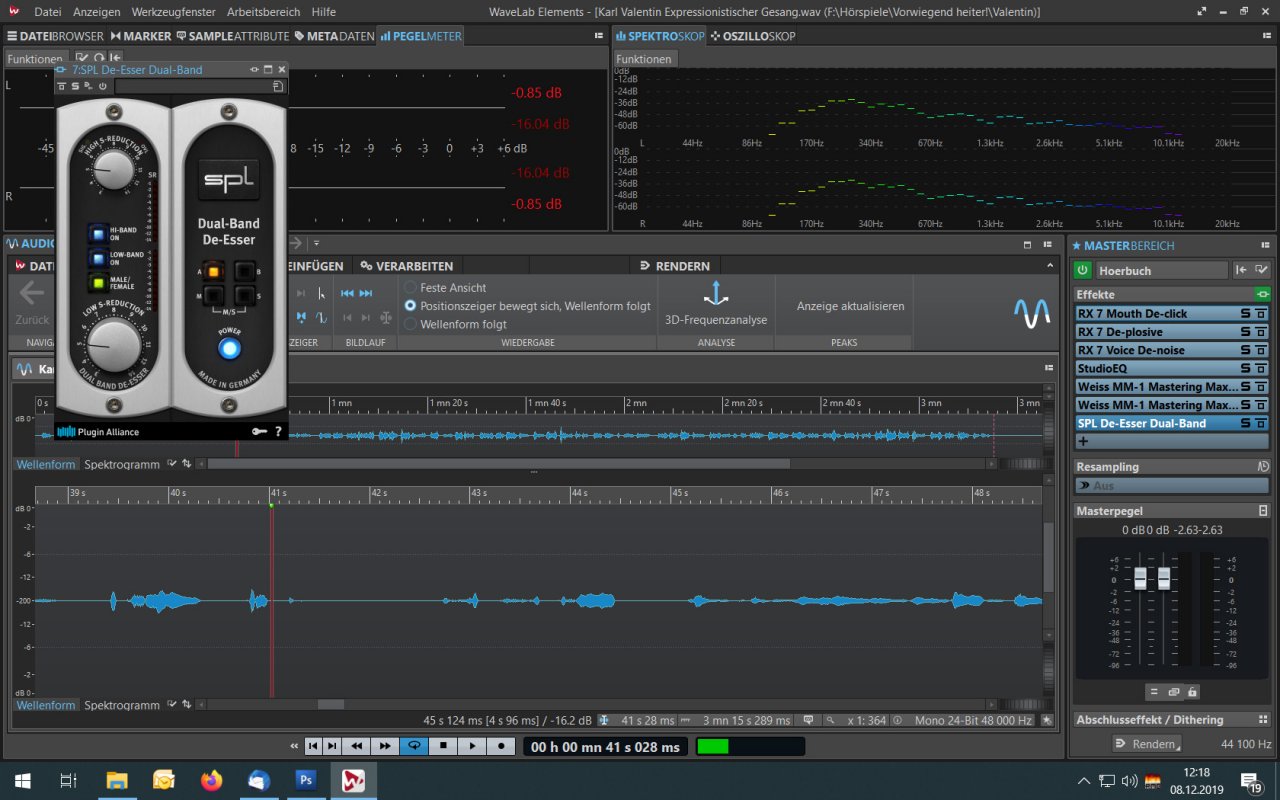Jump to file start in transport bar

click(x=313, y=746)
